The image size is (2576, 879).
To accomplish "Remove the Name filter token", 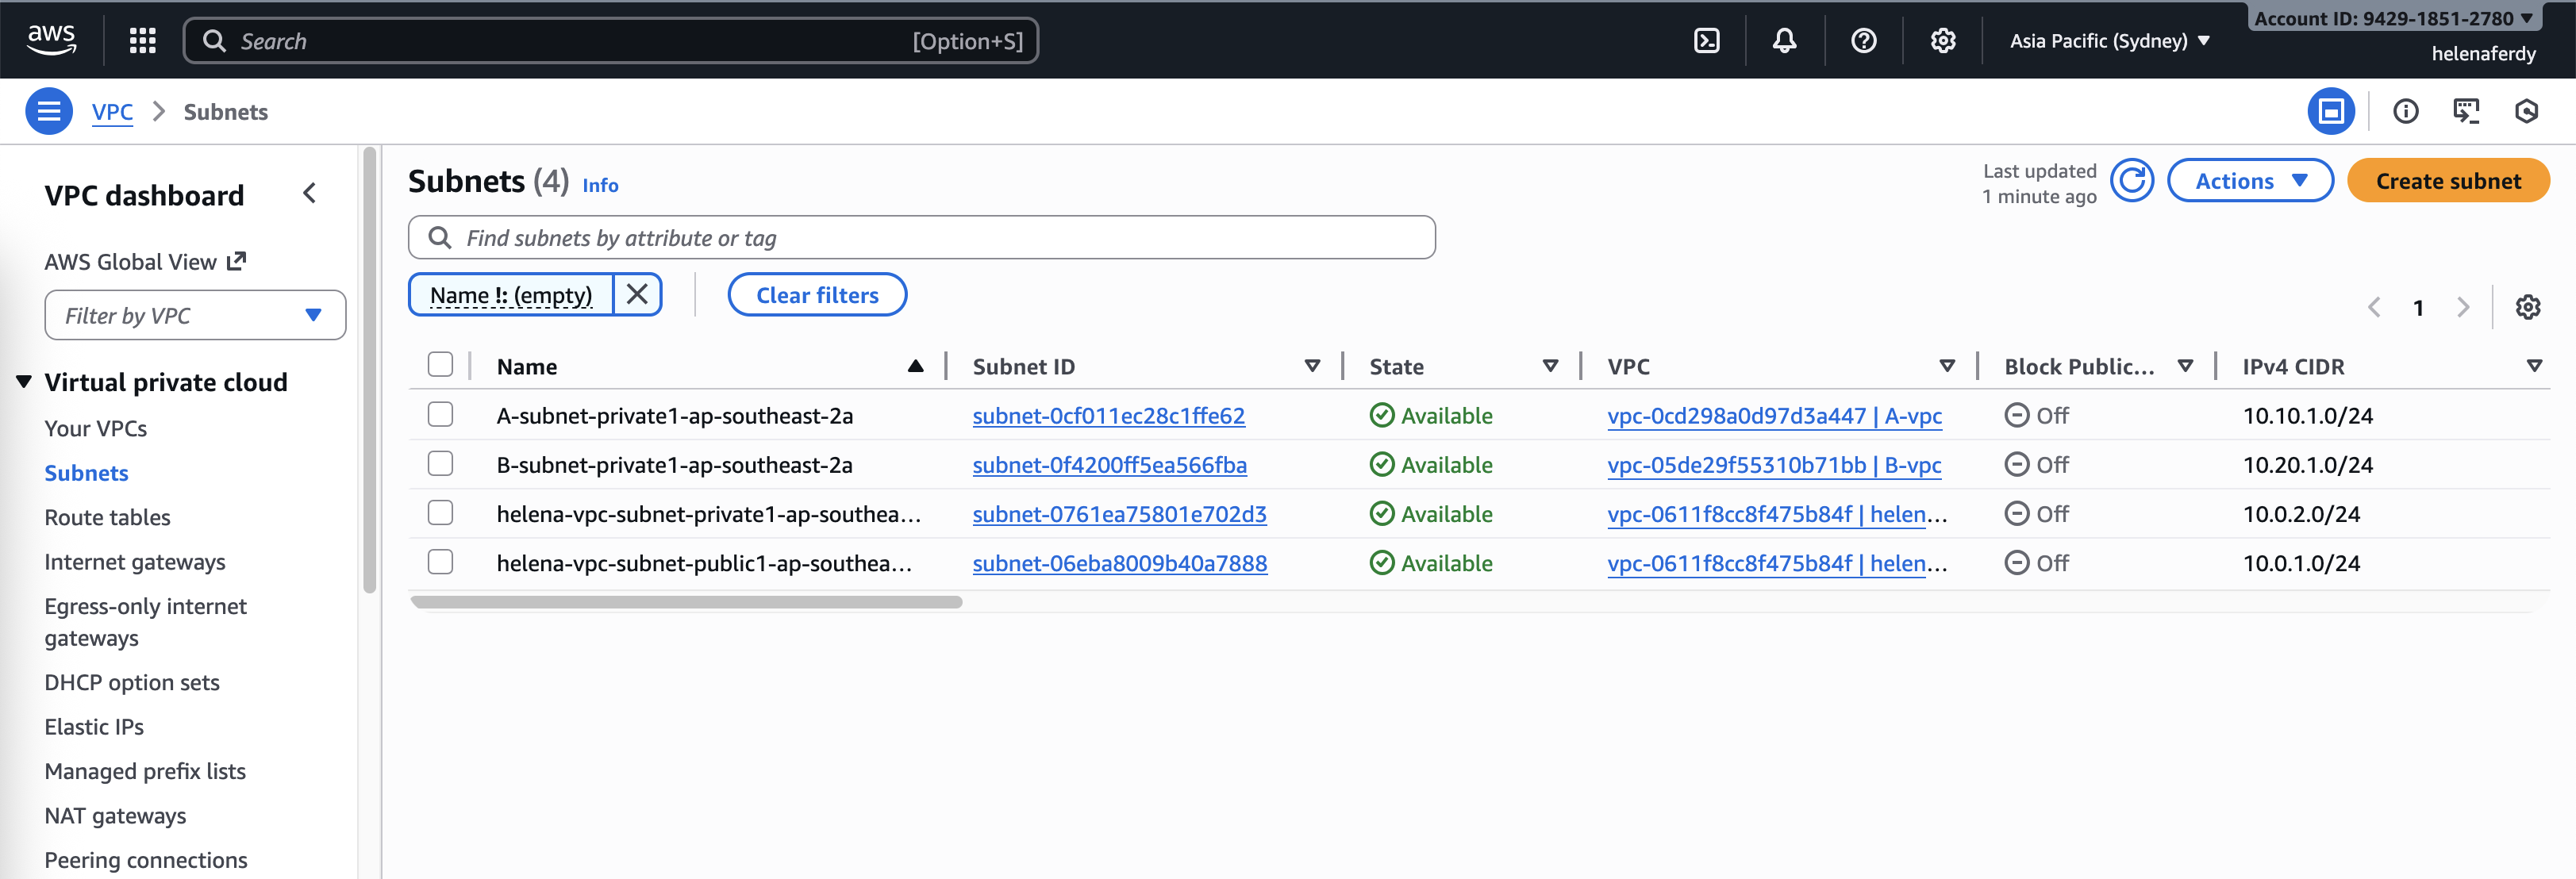I will (x=637, y=295).
